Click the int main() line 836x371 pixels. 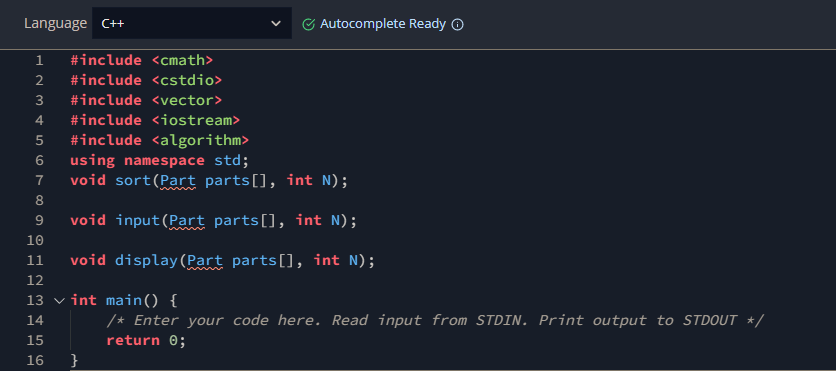(124, 301)
